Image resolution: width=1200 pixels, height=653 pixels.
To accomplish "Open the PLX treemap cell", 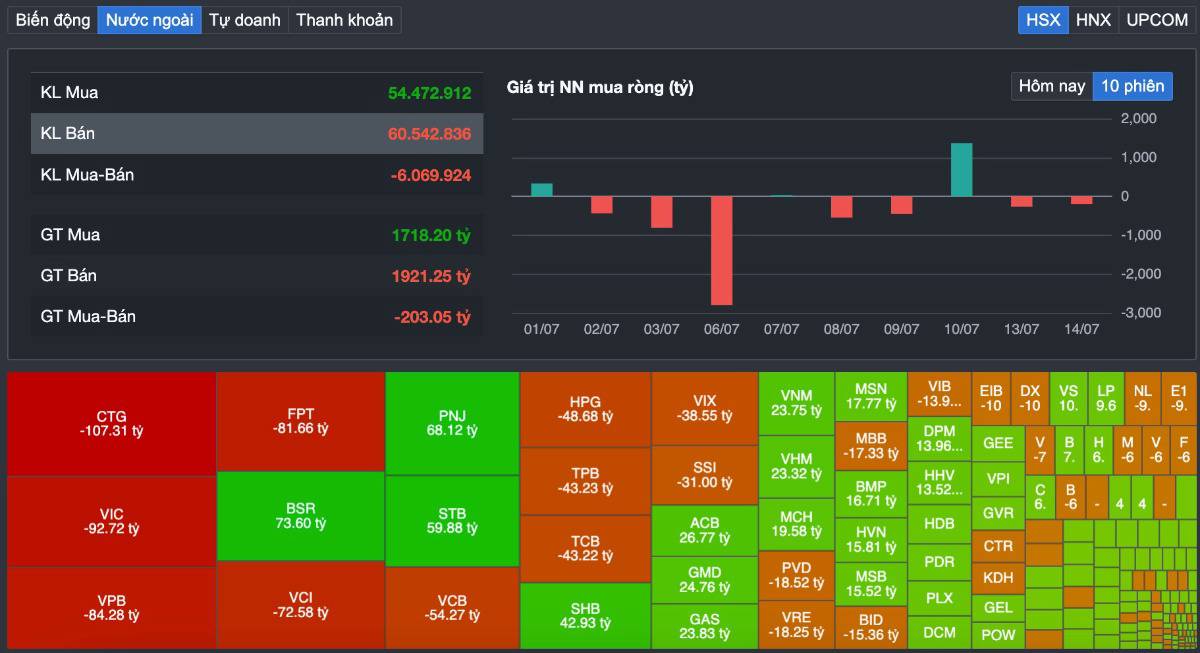I will coord(939,598).
